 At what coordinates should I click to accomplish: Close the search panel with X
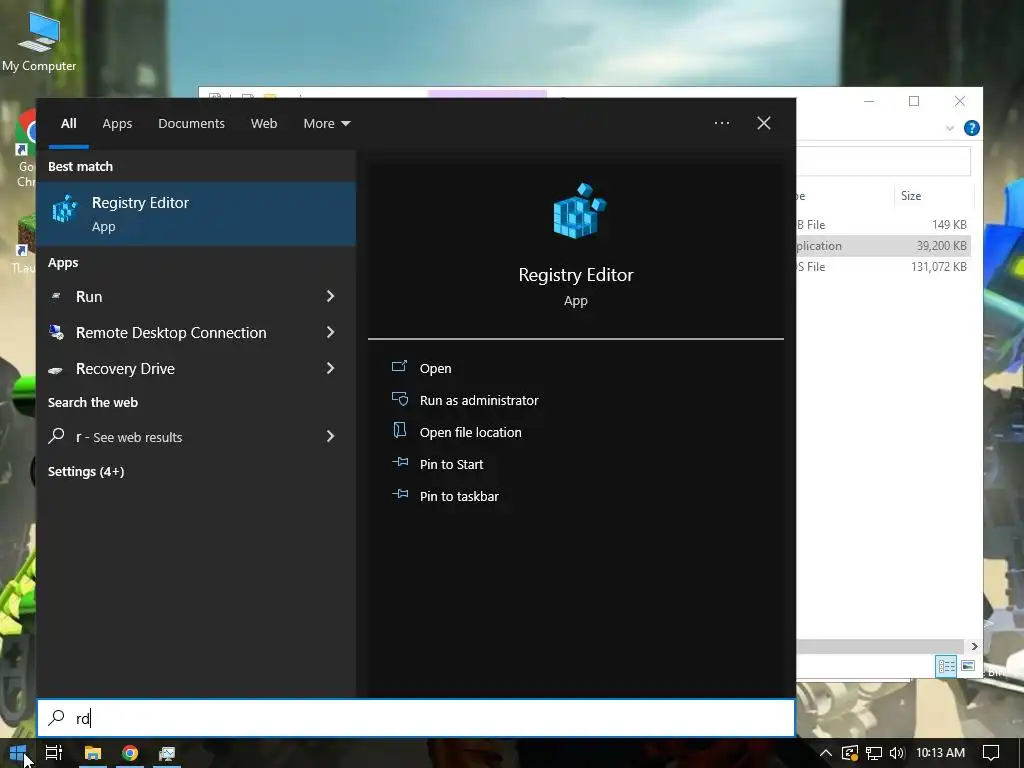coord(763,123)
